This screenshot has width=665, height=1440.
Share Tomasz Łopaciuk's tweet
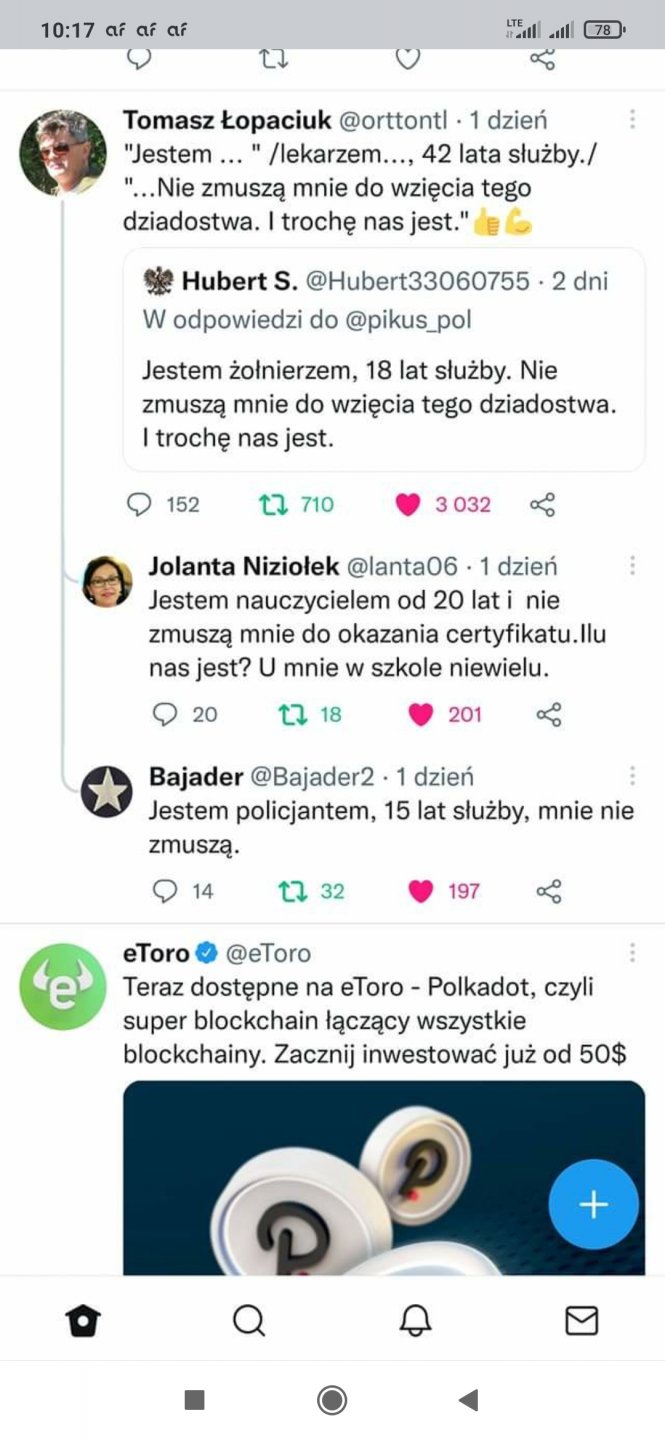pos(542,505)
